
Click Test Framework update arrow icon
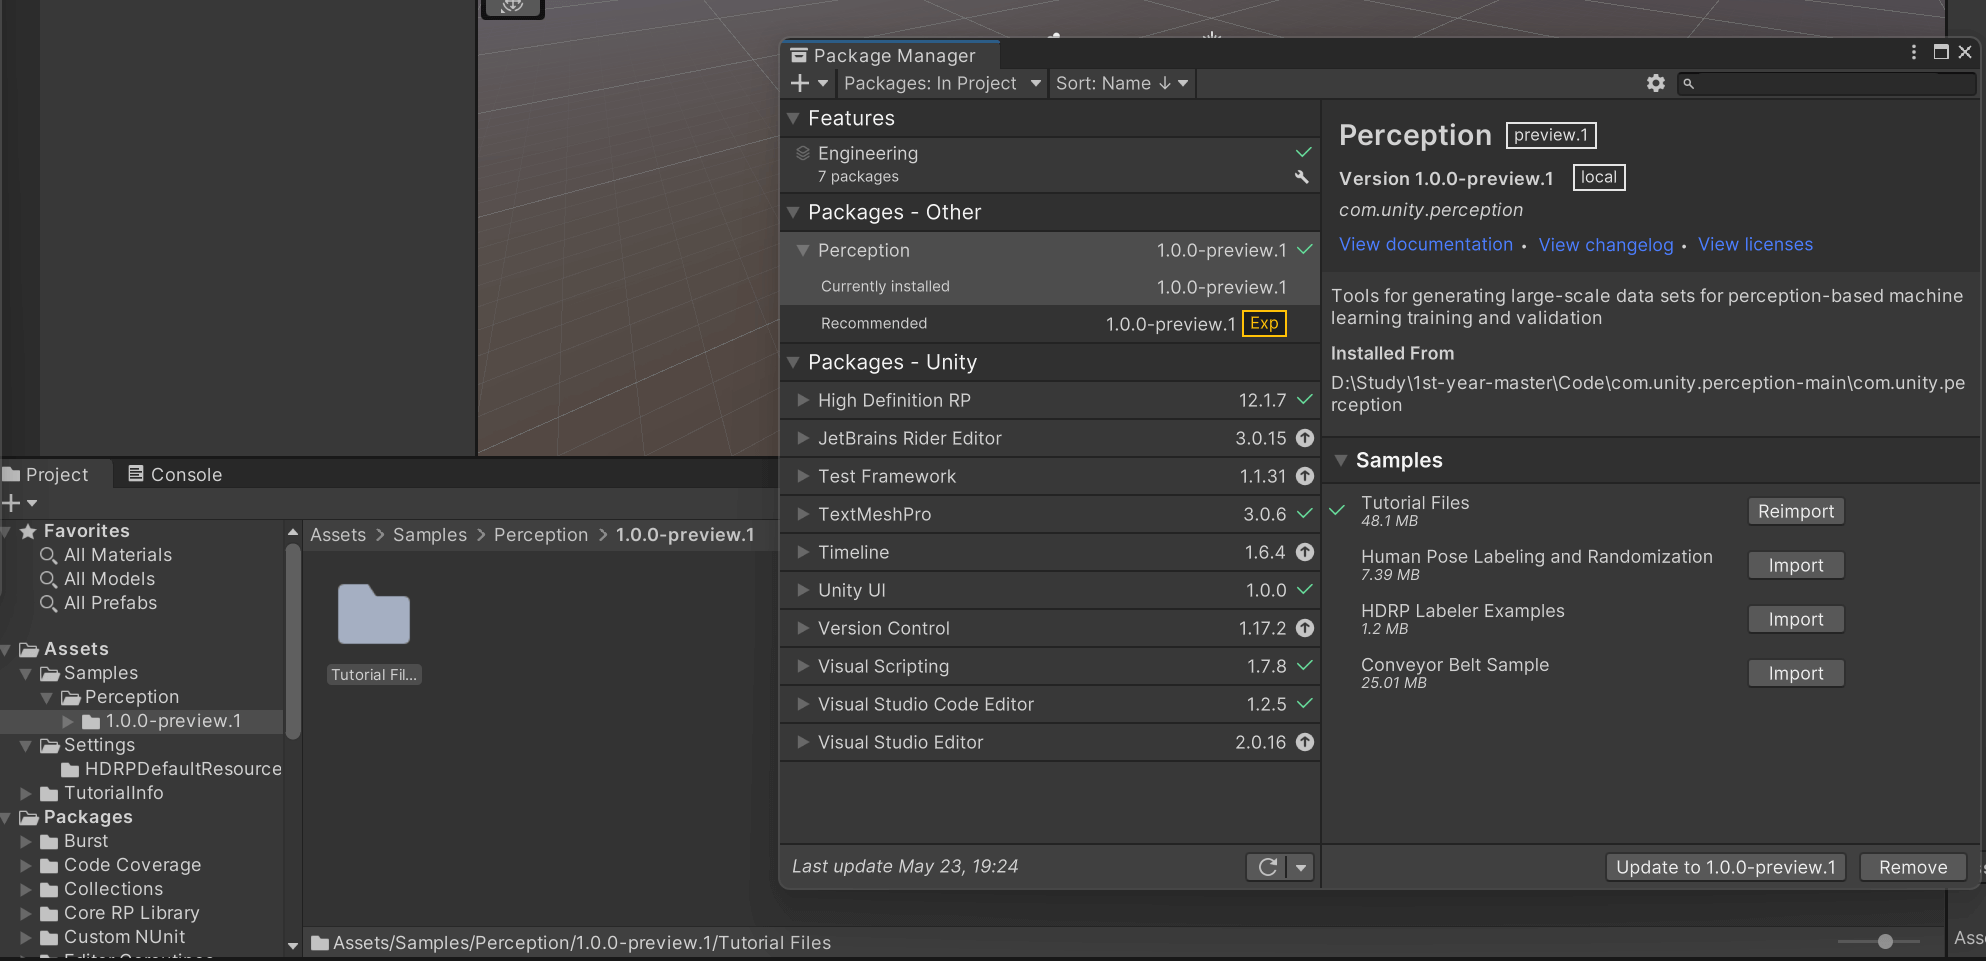click(1305, 476)
